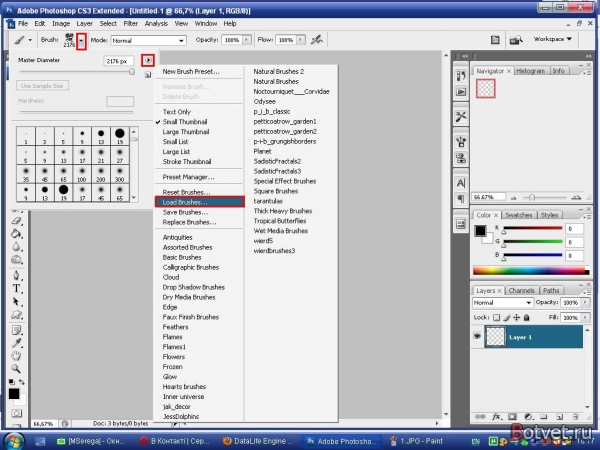Image resolution: width=600 pixels, height=450 pixels.
Task: Select the Eyedropper tool
Action: click(x=16, y=343)
